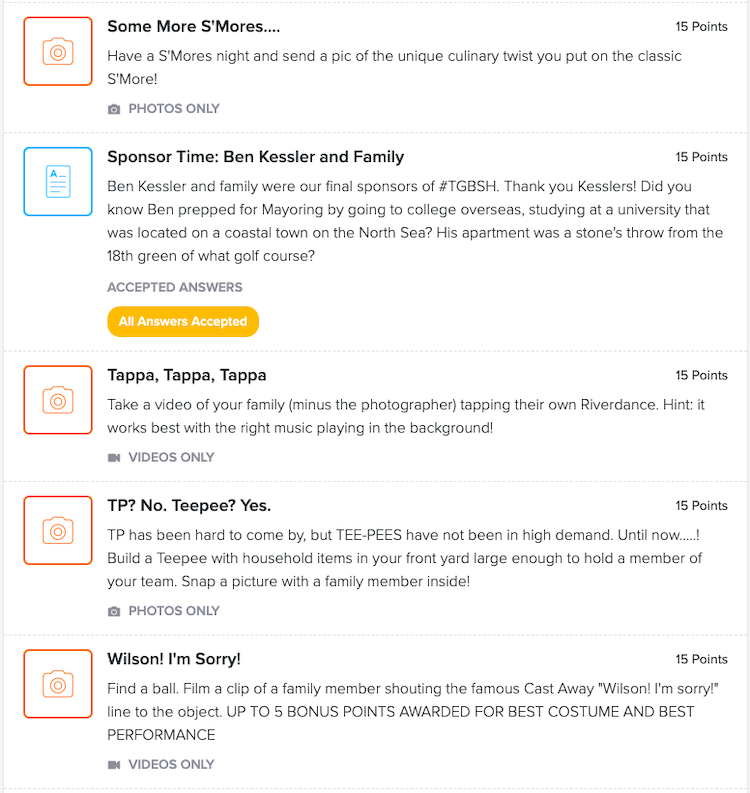
Task: Open the Some More S'Mores.... mission title
Action: [193, 26]
